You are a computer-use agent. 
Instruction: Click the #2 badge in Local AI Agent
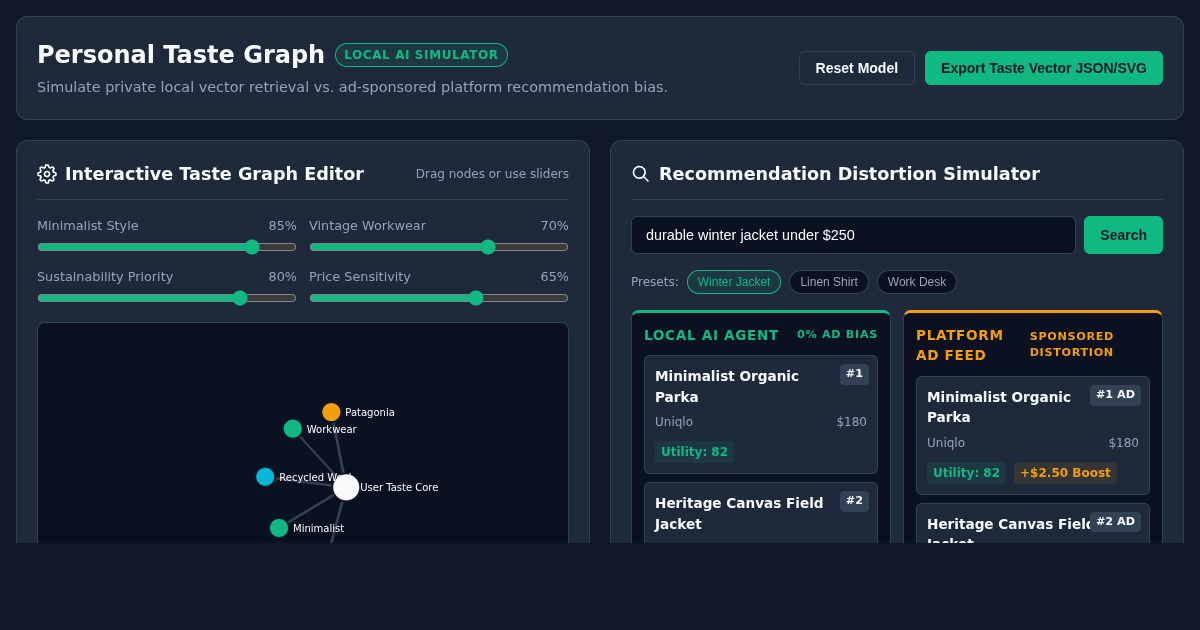(x=854, y=501)
